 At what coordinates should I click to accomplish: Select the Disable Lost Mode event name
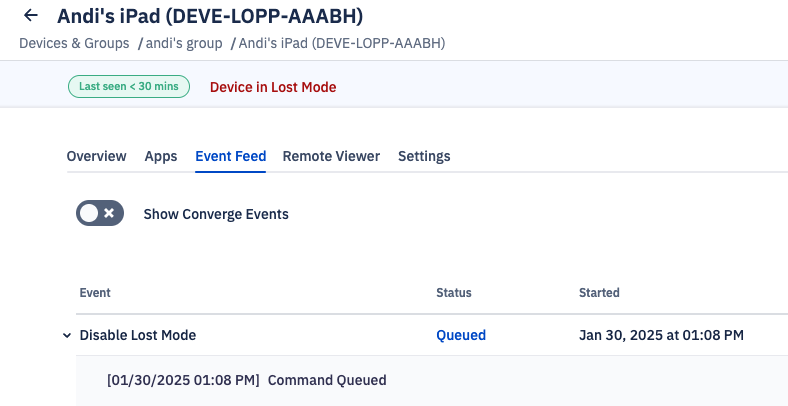coord(138,336)
